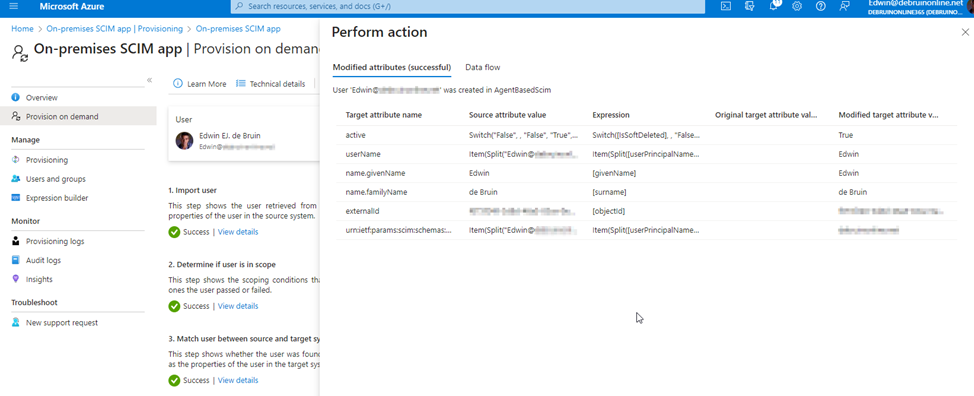Image resolution: width=974 pixels, height=396 pixels.
Task: Click the '[givenName]' expression cell
Action: [x=614, y=173]
